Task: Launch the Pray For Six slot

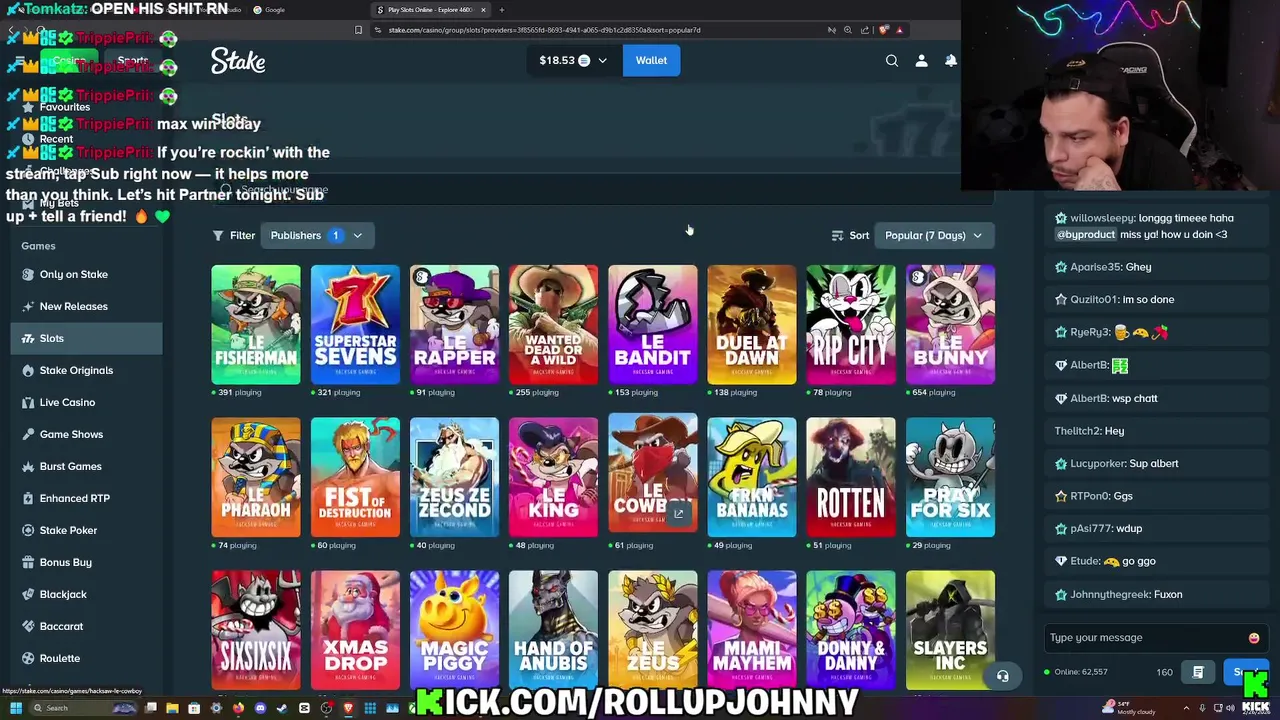Action: click(950, 477)
